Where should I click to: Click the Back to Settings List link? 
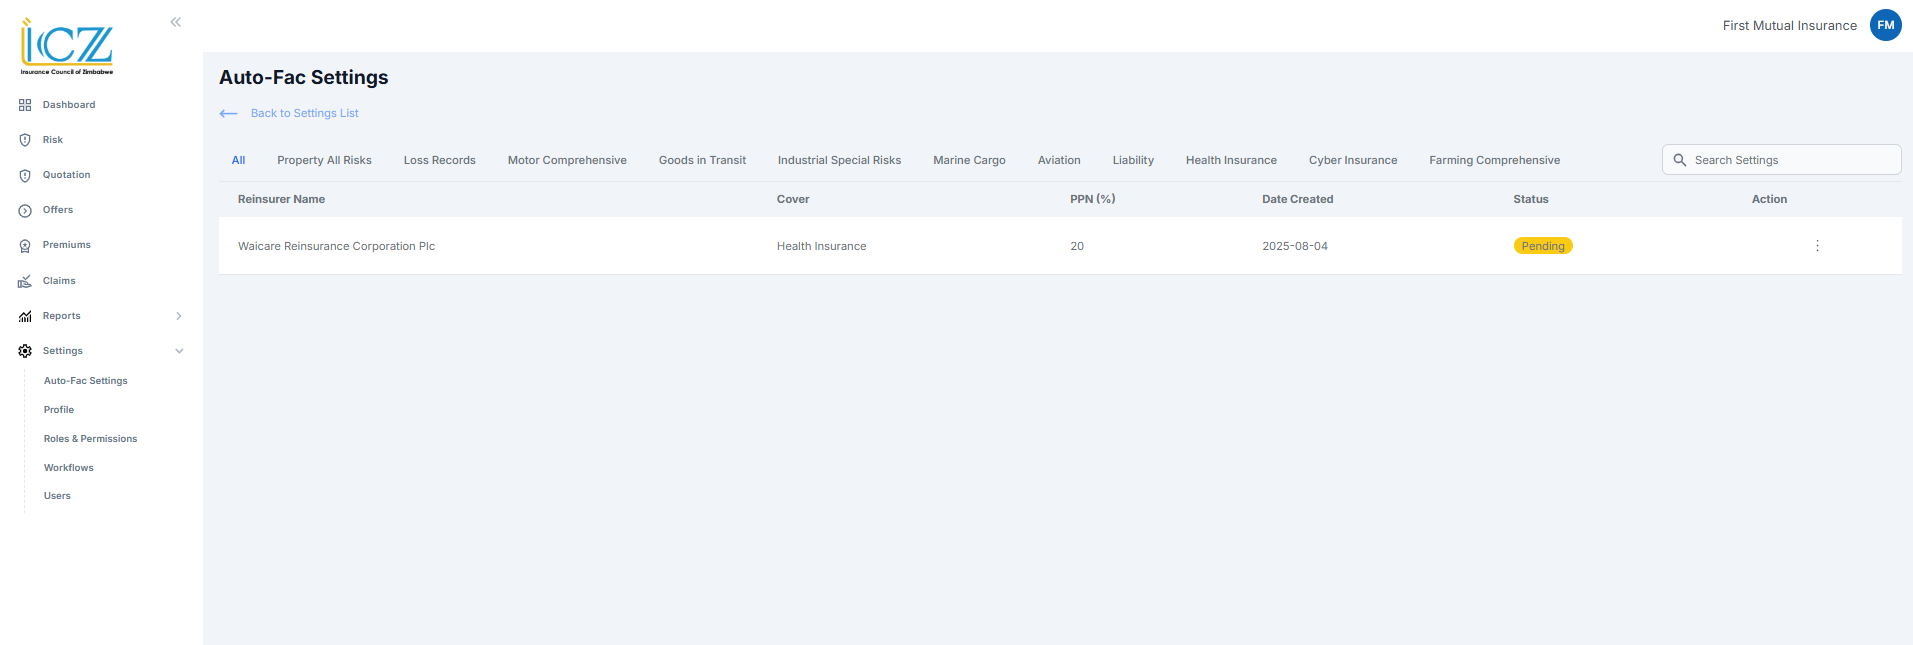(x=304, y=114)
